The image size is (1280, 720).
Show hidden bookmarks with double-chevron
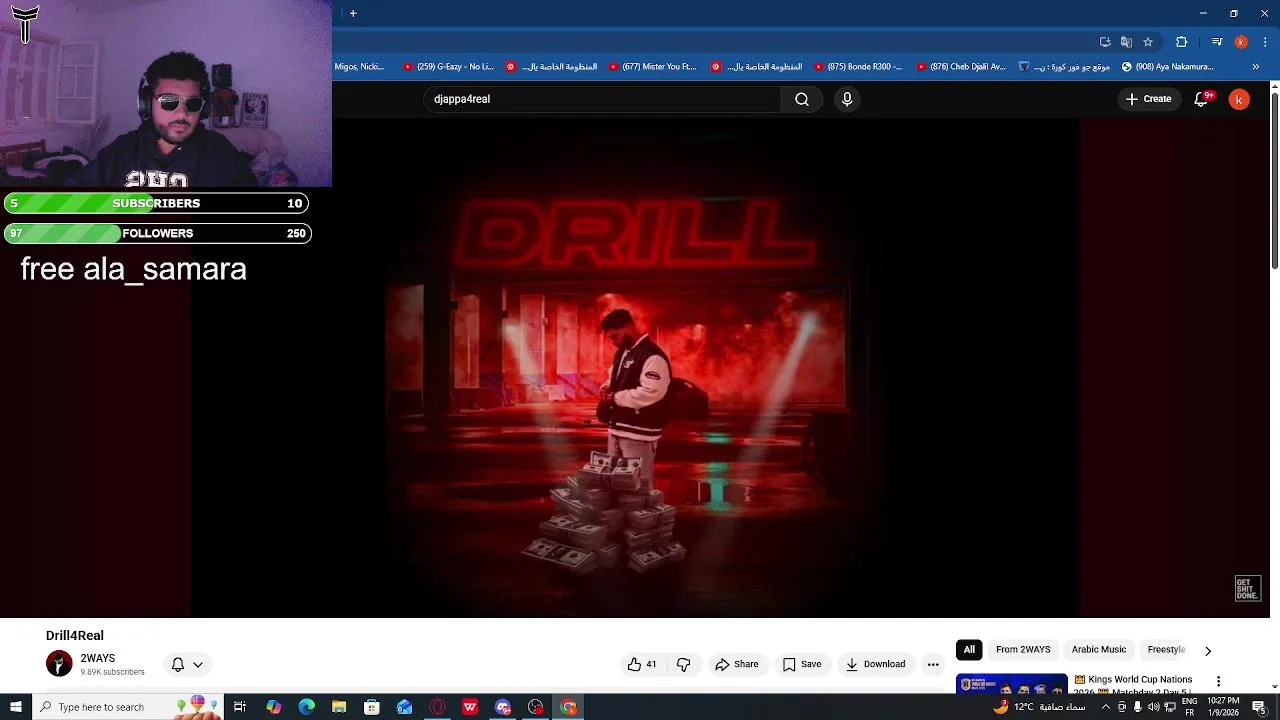coord(1256,67)
